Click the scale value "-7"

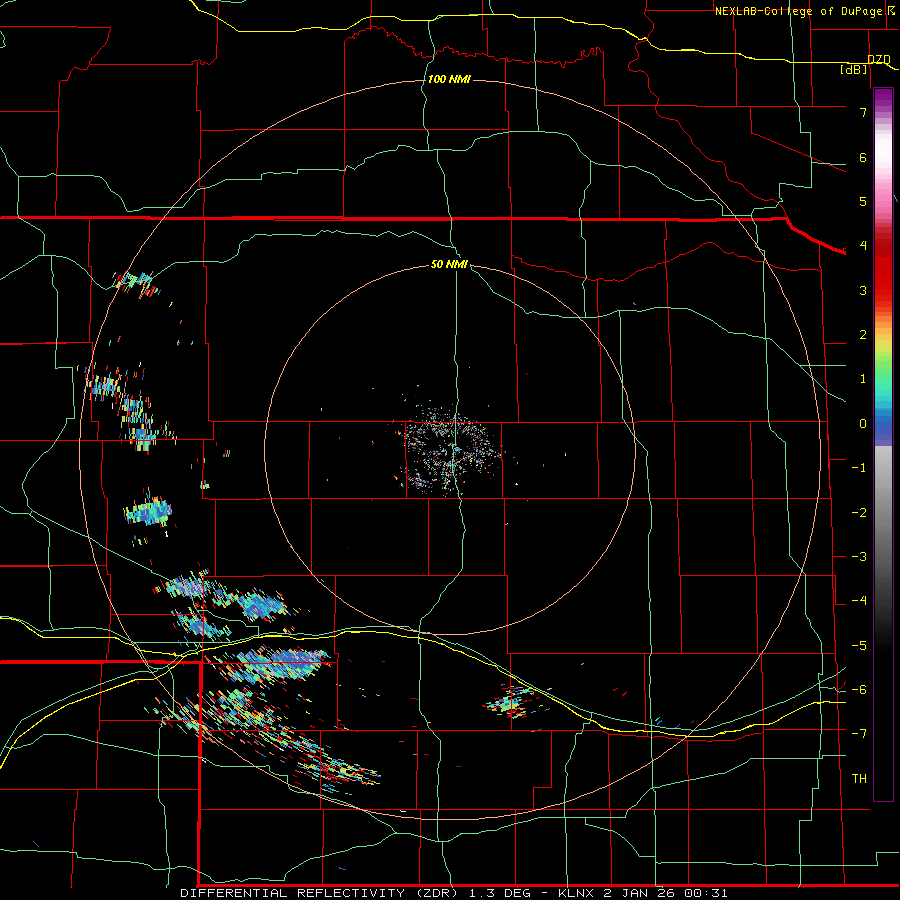859,734
